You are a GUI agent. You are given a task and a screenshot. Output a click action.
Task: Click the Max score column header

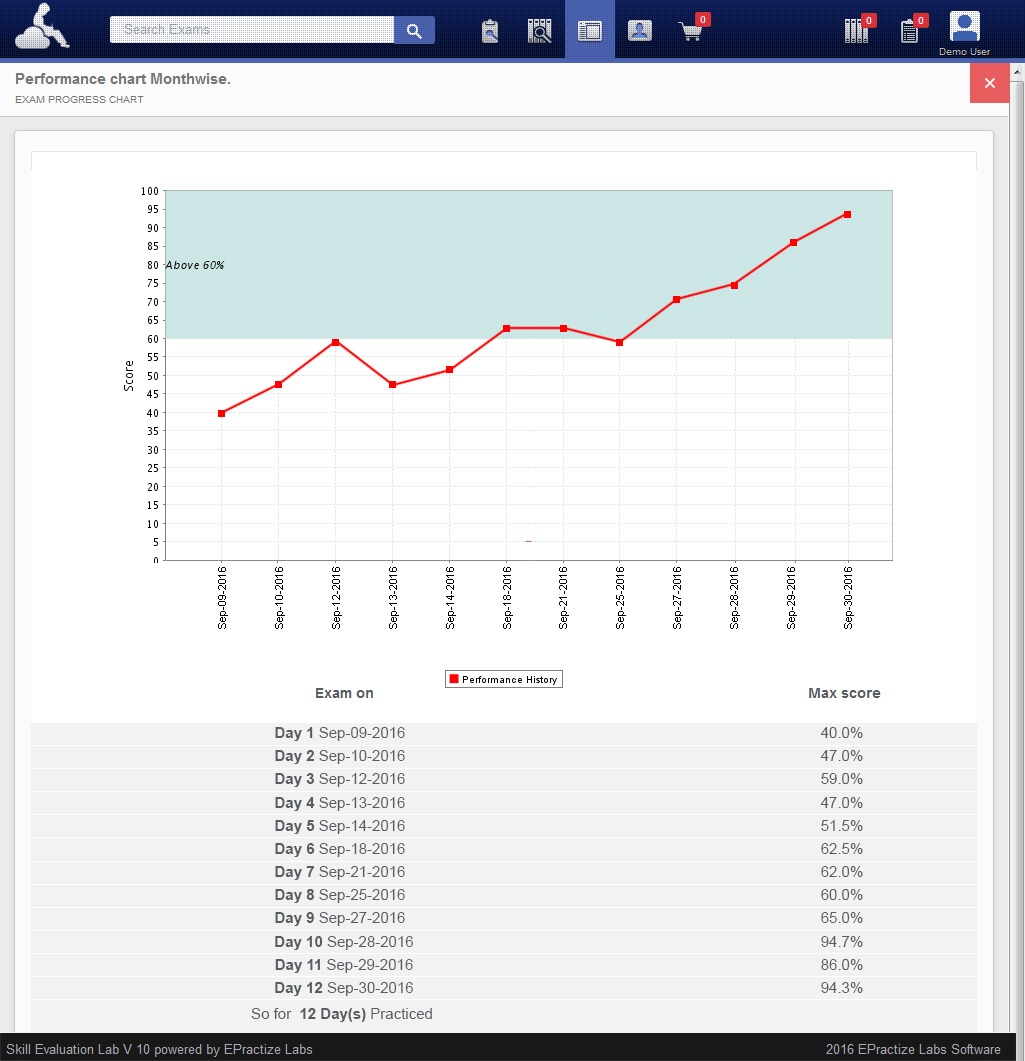(844, 693)
